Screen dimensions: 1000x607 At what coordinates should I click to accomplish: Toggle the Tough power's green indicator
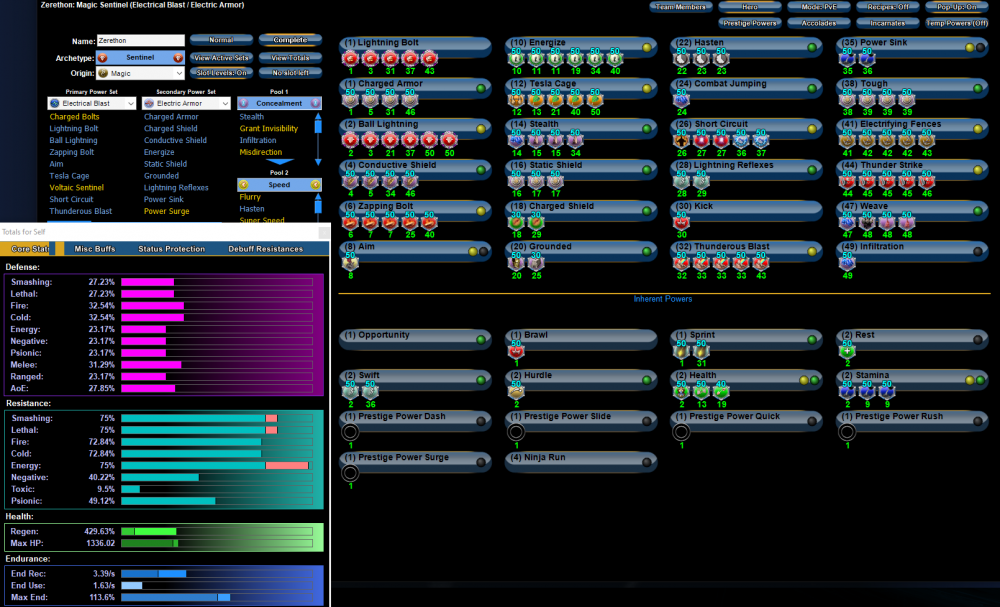977,88
